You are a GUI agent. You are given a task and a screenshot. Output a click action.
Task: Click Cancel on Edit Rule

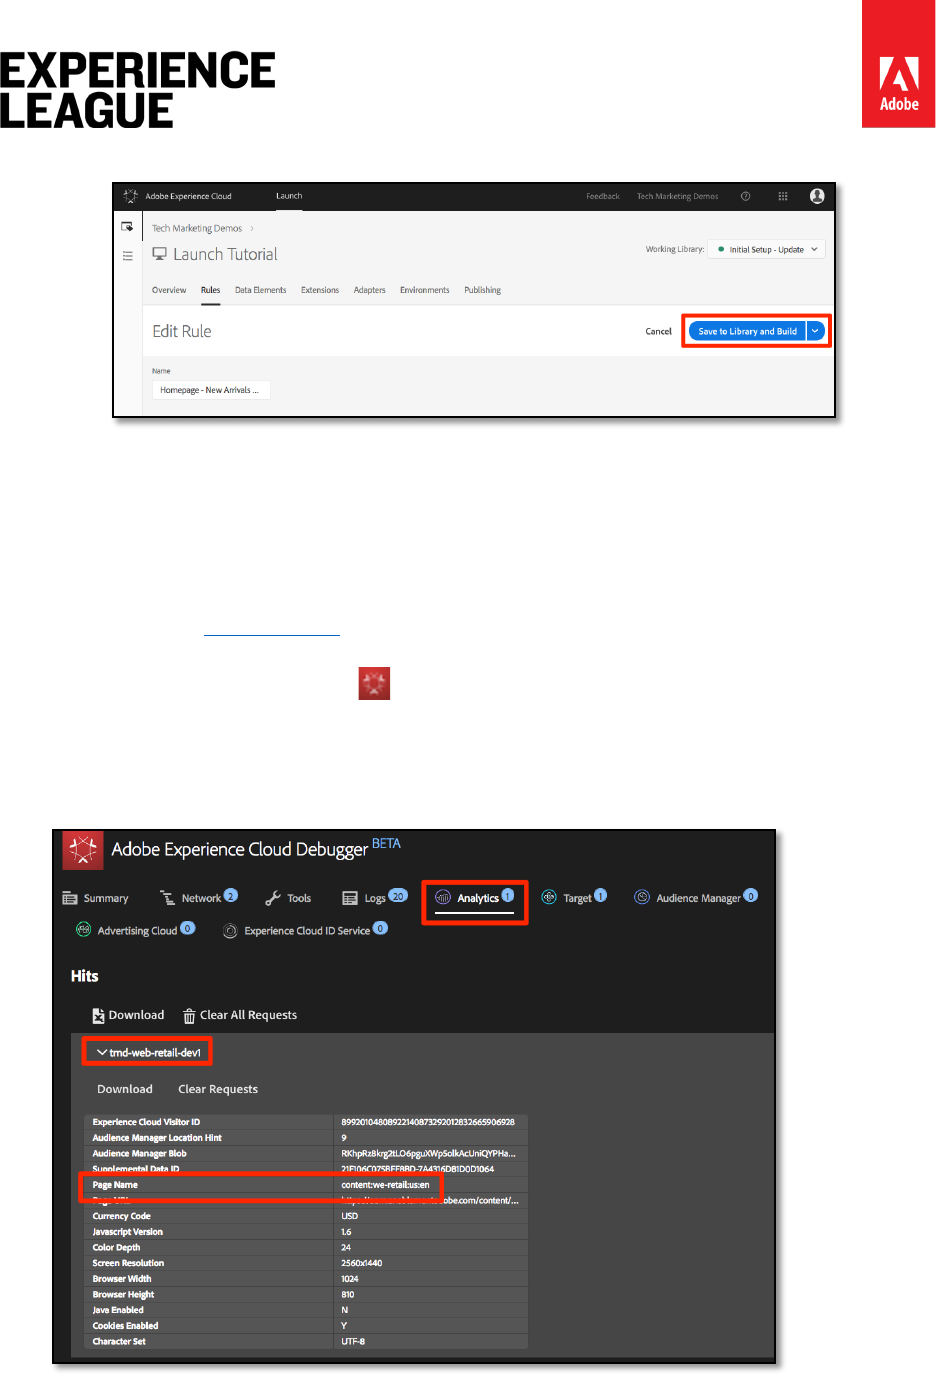pos(659,331)
